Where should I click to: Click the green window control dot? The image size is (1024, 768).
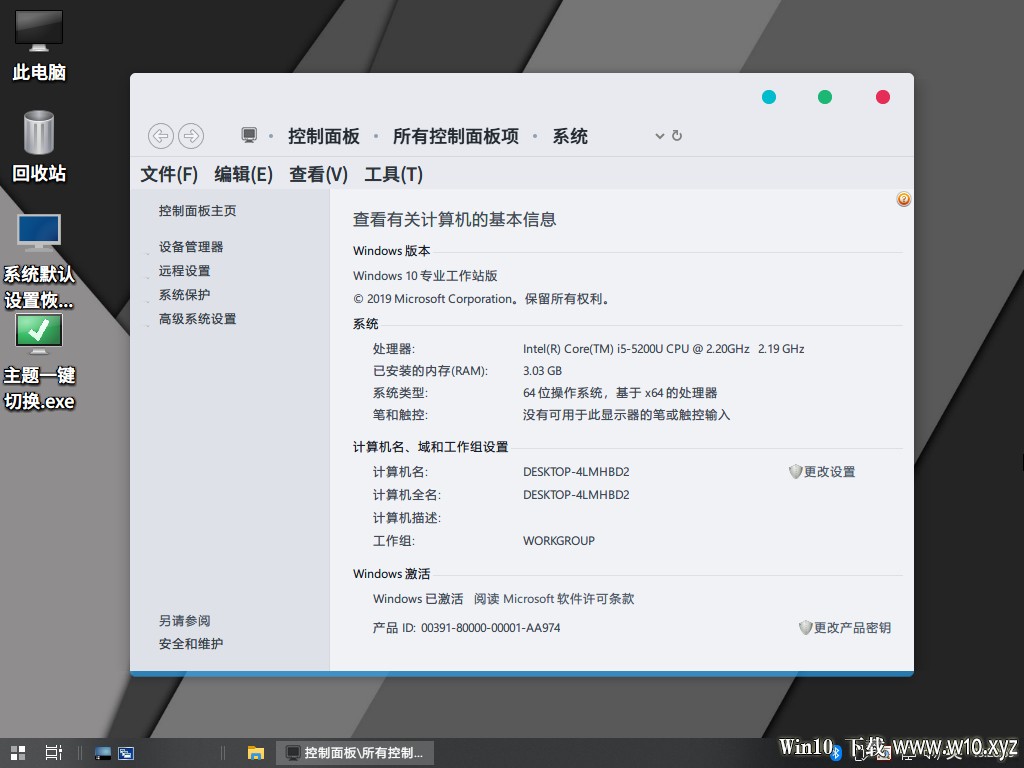(825, 97)
